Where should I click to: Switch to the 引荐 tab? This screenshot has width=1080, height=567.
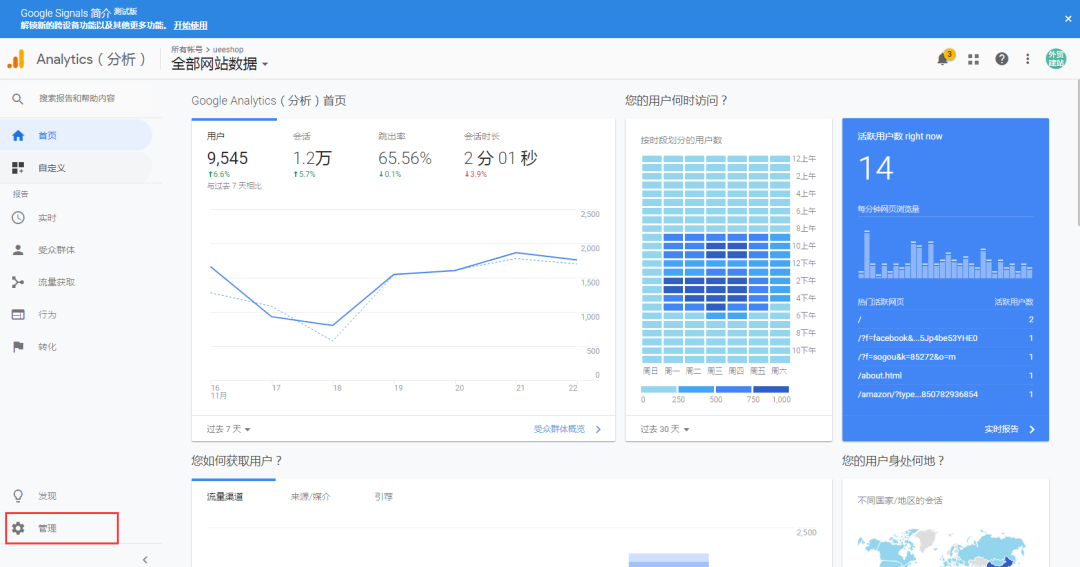tap(384, 497)
